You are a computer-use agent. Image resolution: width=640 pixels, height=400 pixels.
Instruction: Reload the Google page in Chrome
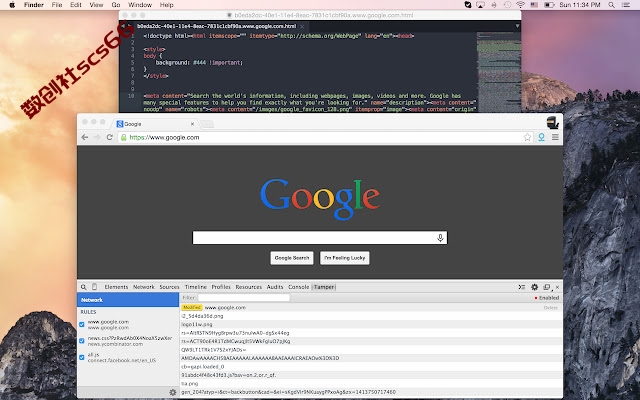[x=109, y=137]
